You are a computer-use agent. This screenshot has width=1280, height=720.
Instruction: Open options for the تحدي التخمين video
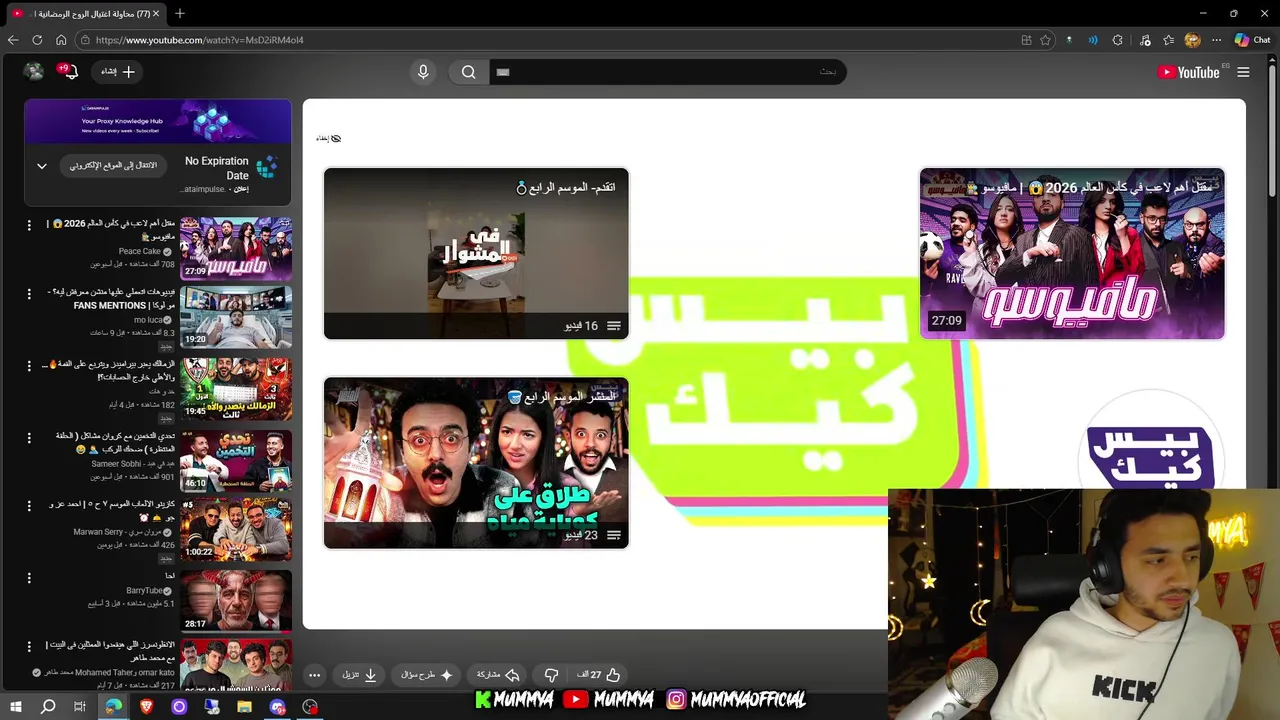click(x=29, y=437)
